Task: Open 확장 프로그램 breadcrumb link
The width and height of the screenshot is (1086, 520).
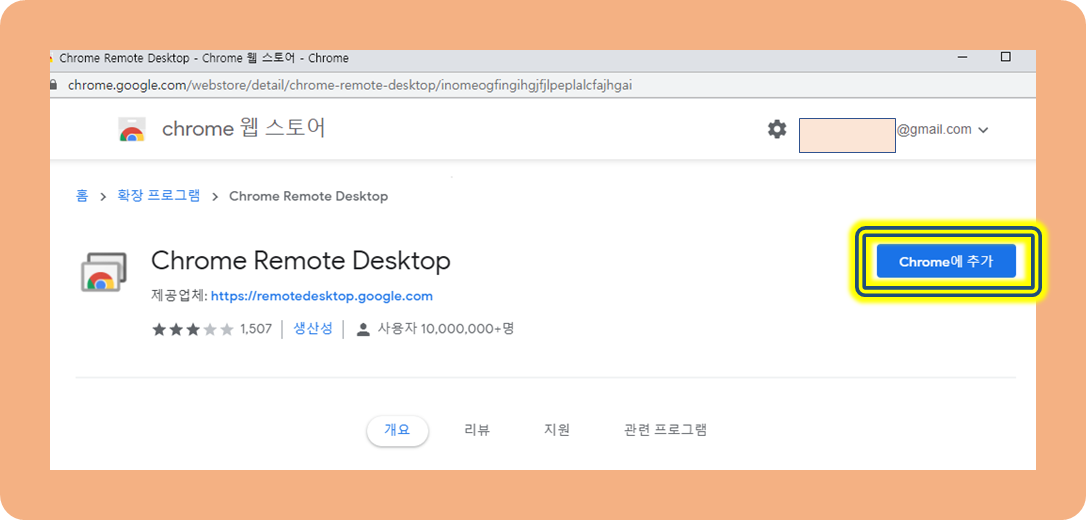Action: (x=159, y=196)
